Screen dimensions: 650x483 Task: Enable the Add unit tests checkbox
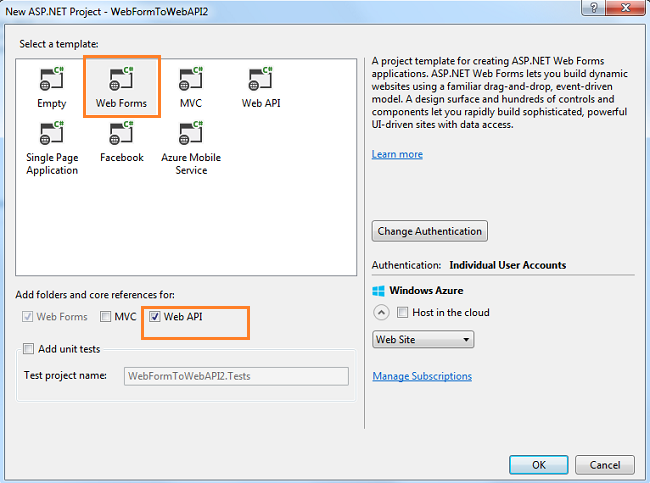(29, 349)
